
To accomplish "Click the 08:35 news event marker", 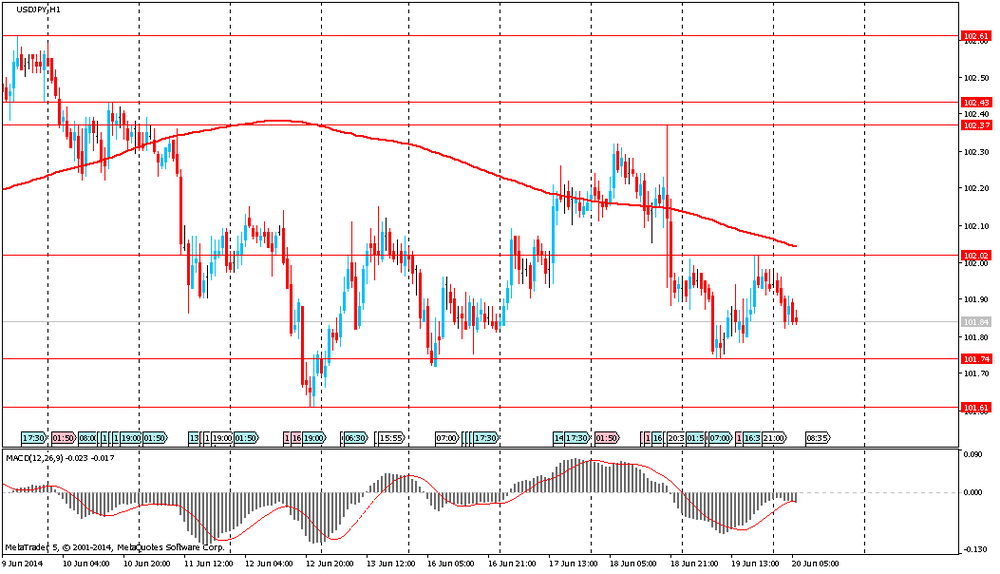I will (816, 438).
